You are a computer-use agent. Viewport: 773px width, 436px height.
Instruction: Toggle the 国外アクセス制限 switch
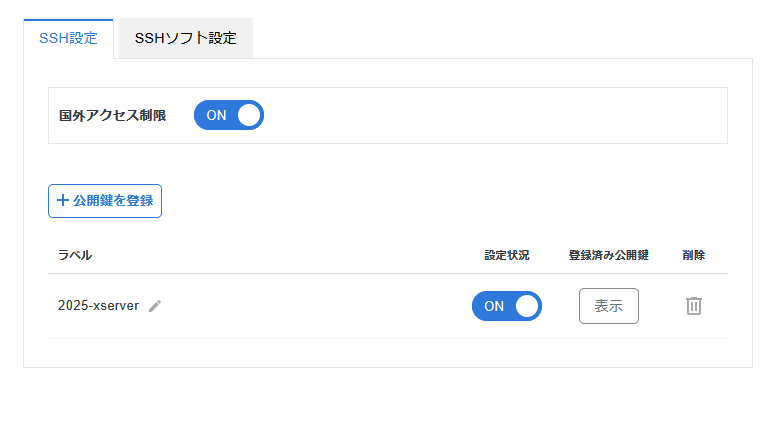click(x=229, y=115)
